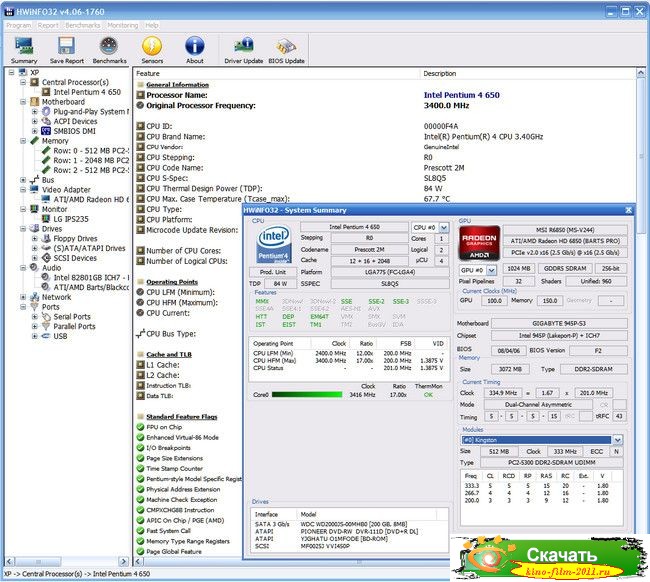Select Row: 1 - 2048 MB memory module
Screen dimensions: 650x582
coord(91,160)
